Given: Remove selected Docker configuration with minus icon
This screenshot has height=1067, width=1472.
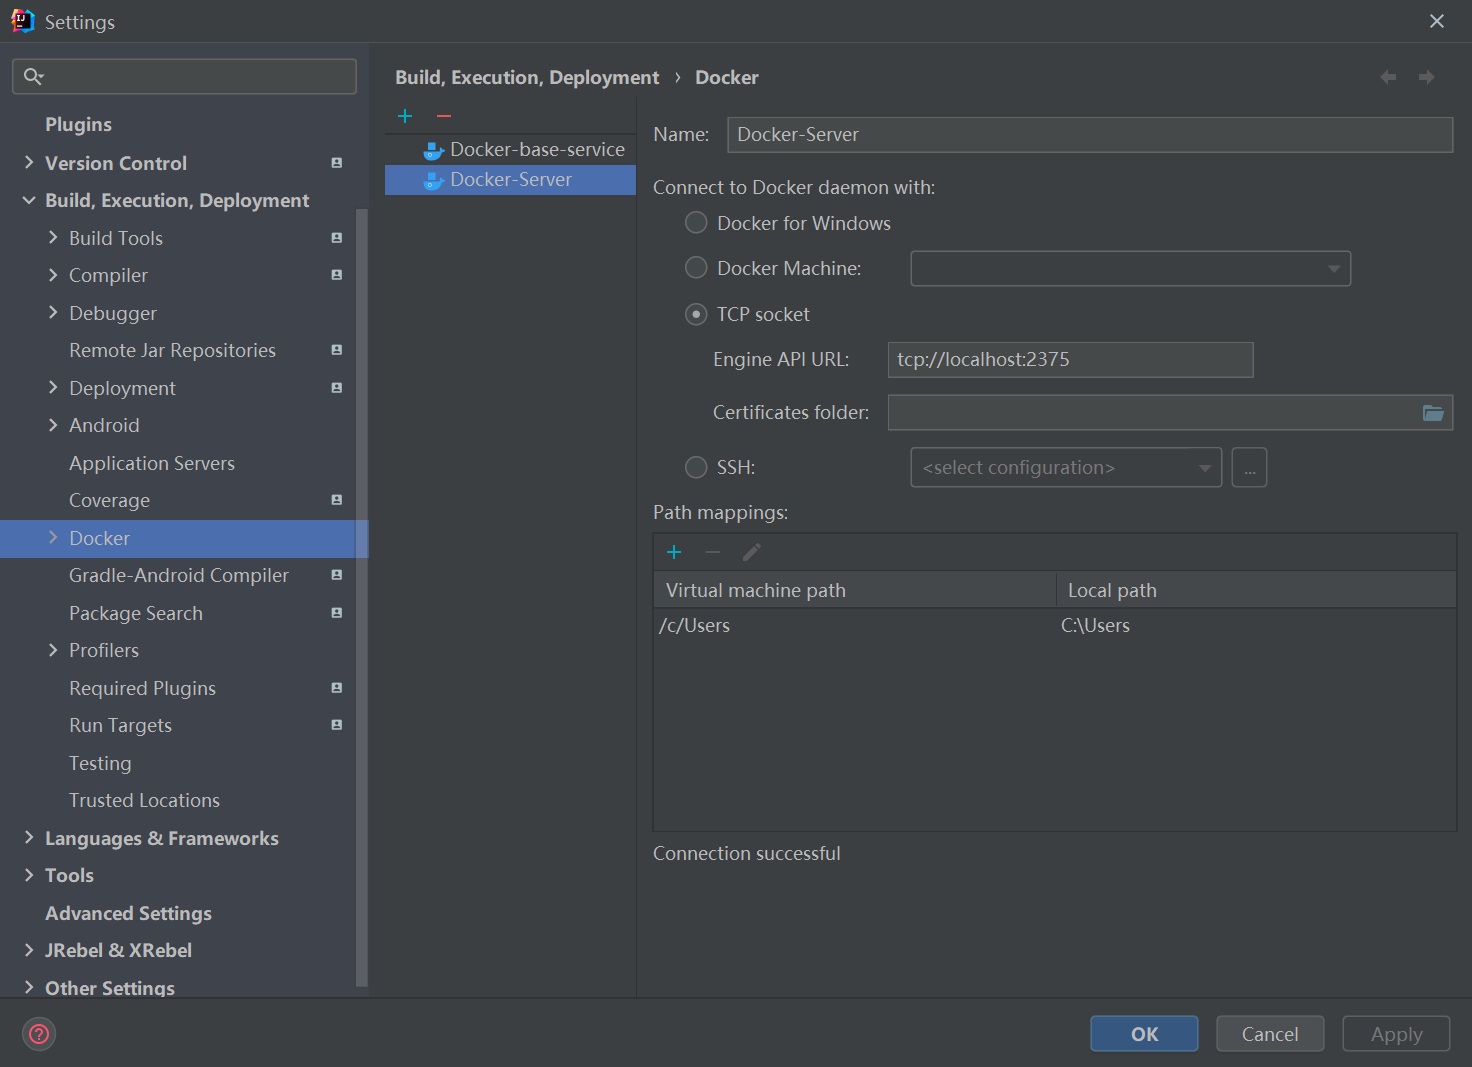Looking at the screenshot, I should coord(444,117).
